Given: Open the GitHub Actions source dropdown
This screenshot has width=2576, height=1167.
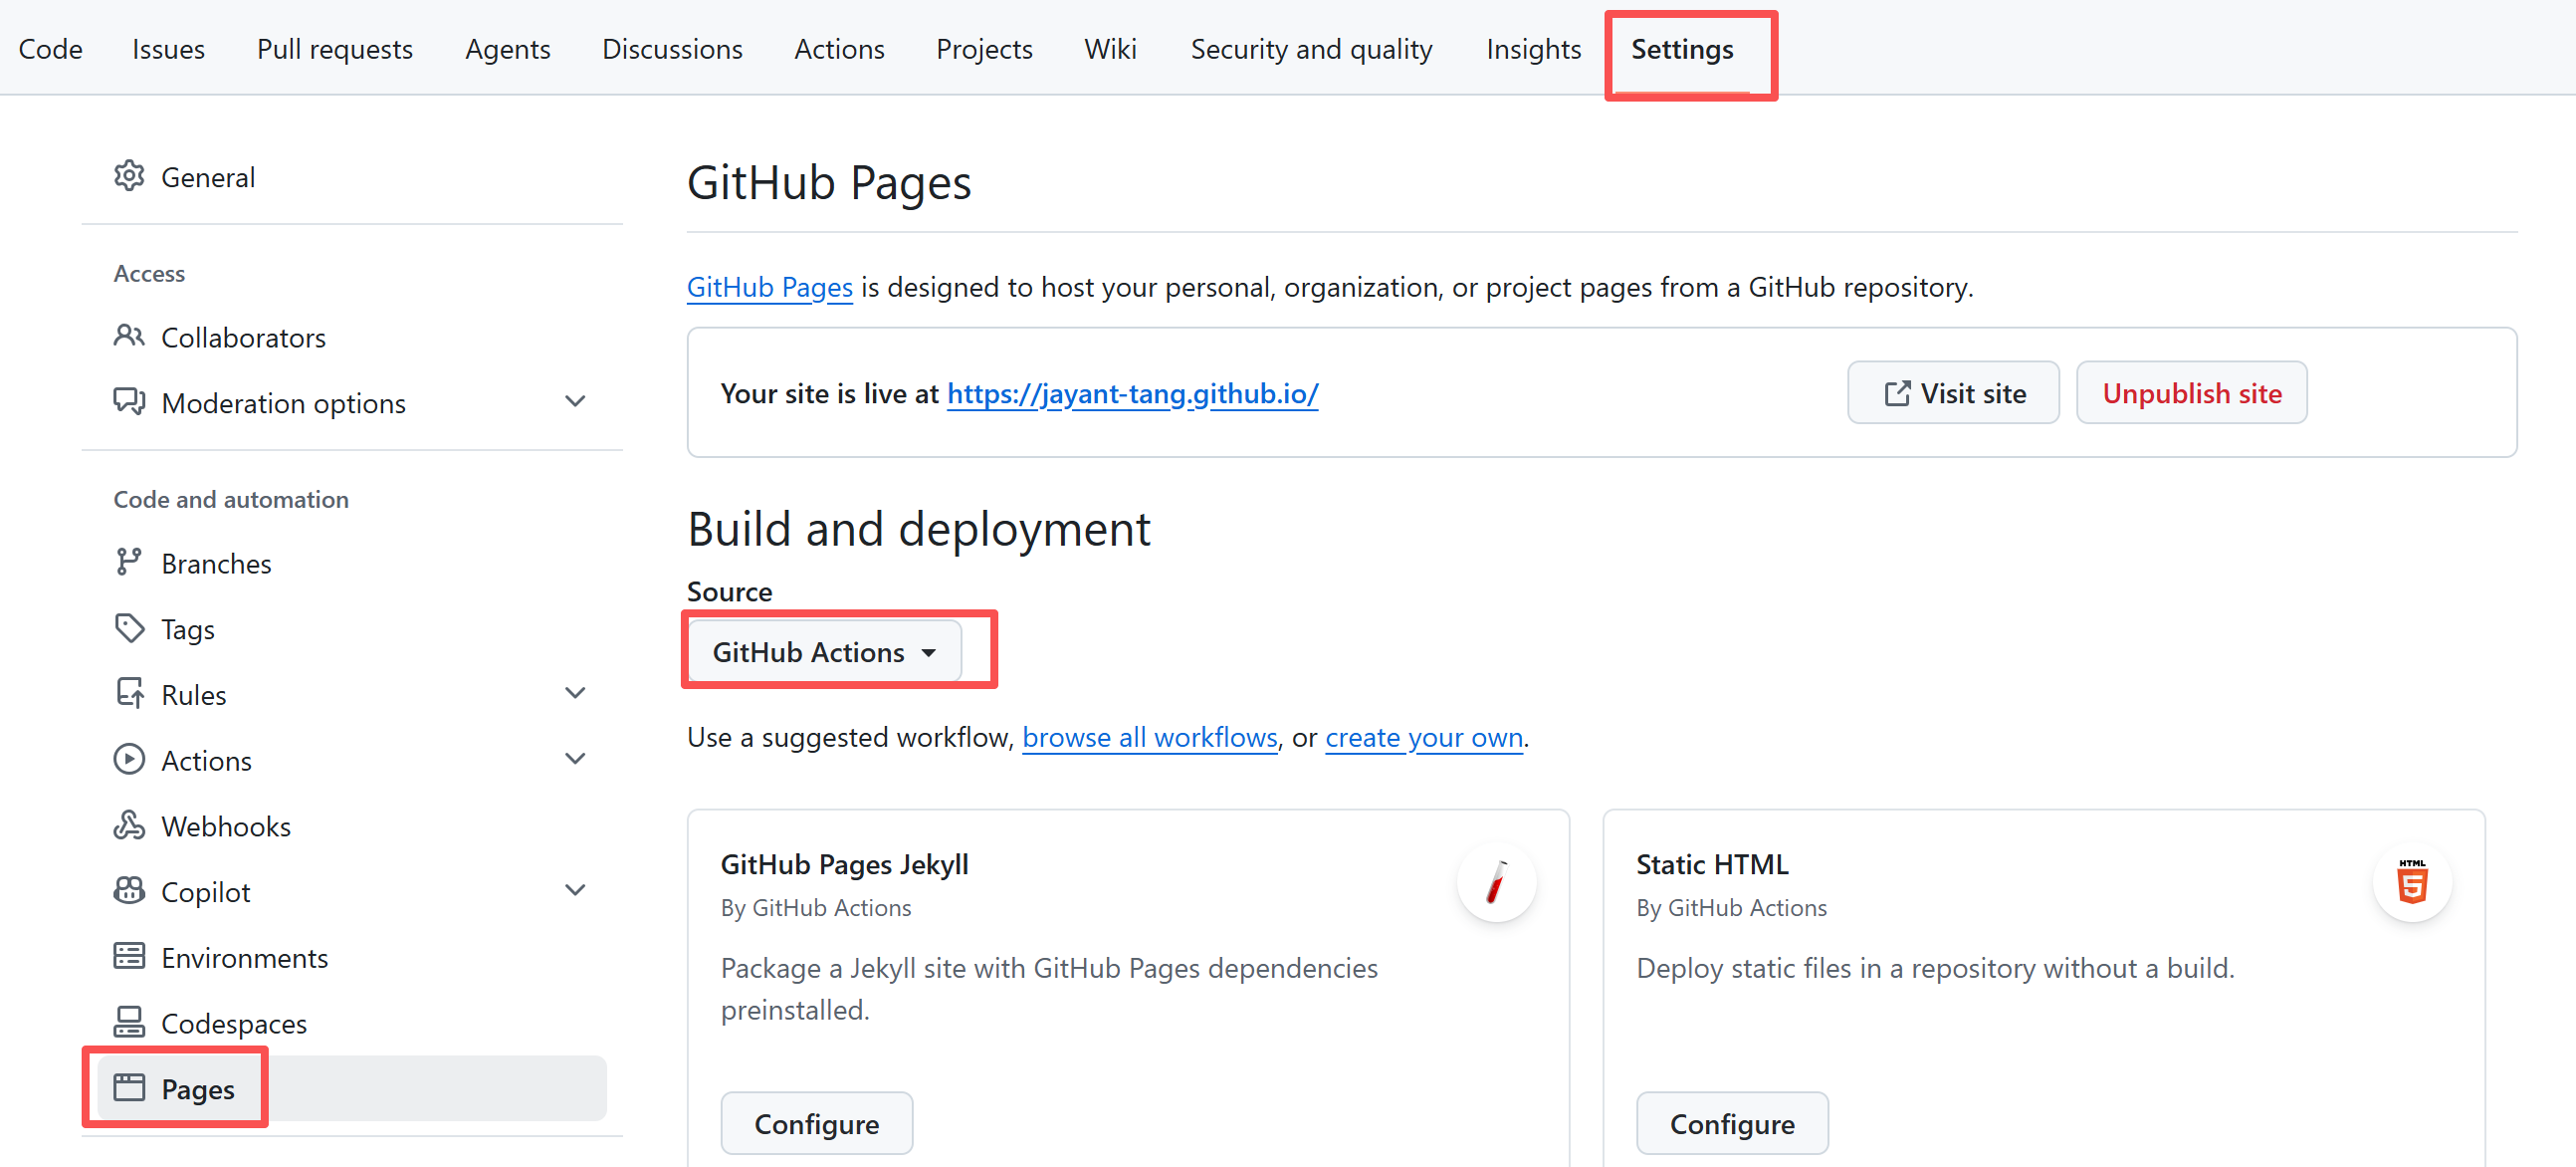Looking at the screenshot, I should (x=825, y=652).
